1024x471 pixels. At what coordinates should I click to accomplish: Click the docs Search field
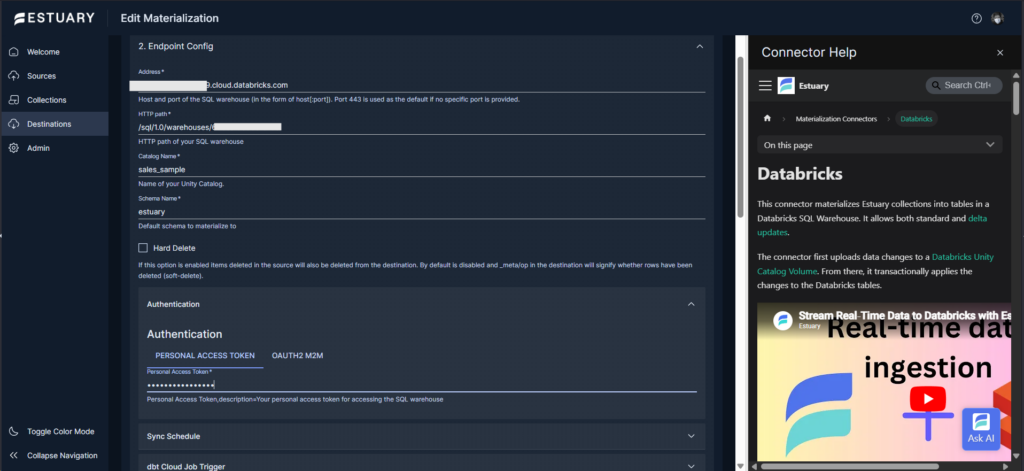pyautogui.click(x=963, y=86)
